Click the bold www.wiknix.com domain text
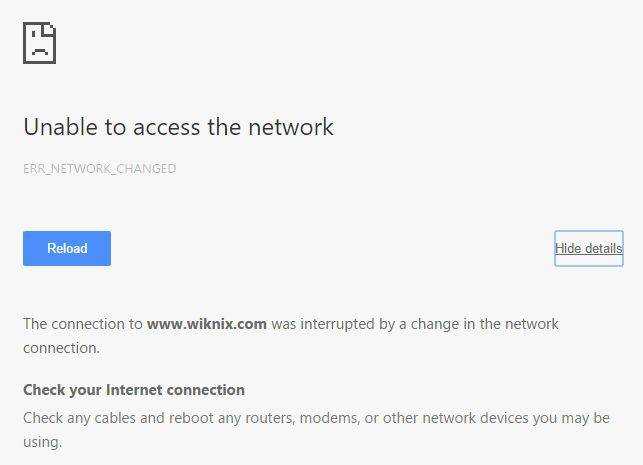The image size is (643, 465). [207, 324]
